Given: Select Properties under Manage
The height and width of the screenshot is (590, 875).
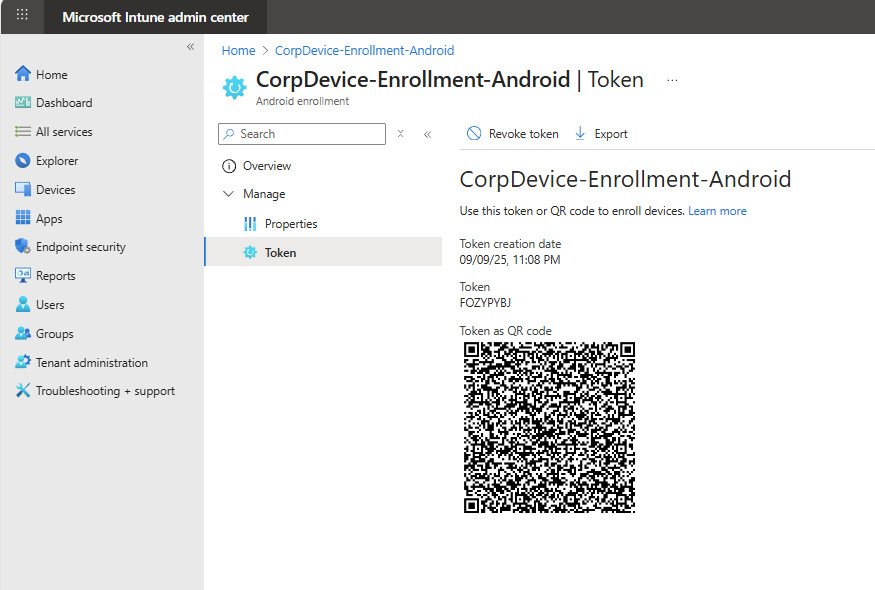Looking at the screenshot, I should coord(290,224).
